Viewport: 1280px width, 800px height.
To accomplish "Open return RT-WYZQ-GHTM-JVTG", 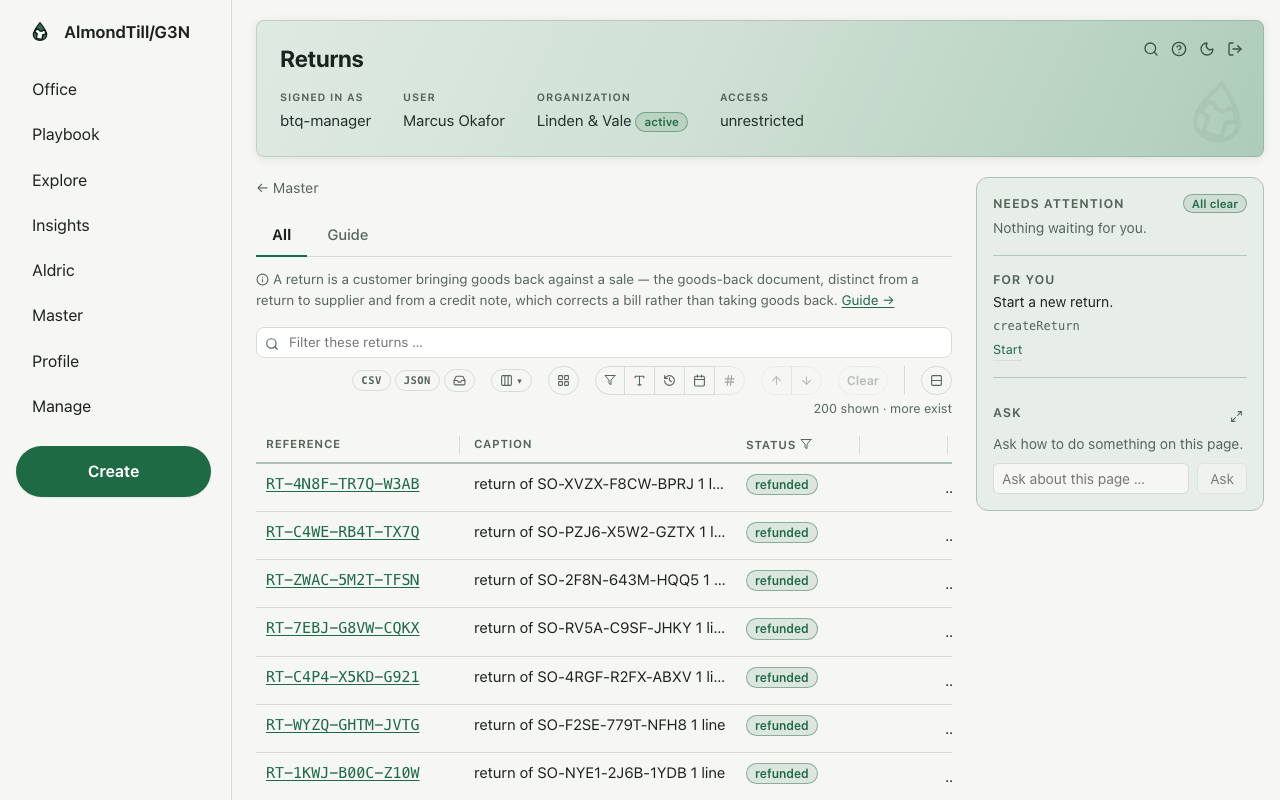I will (x=342, y=725).
